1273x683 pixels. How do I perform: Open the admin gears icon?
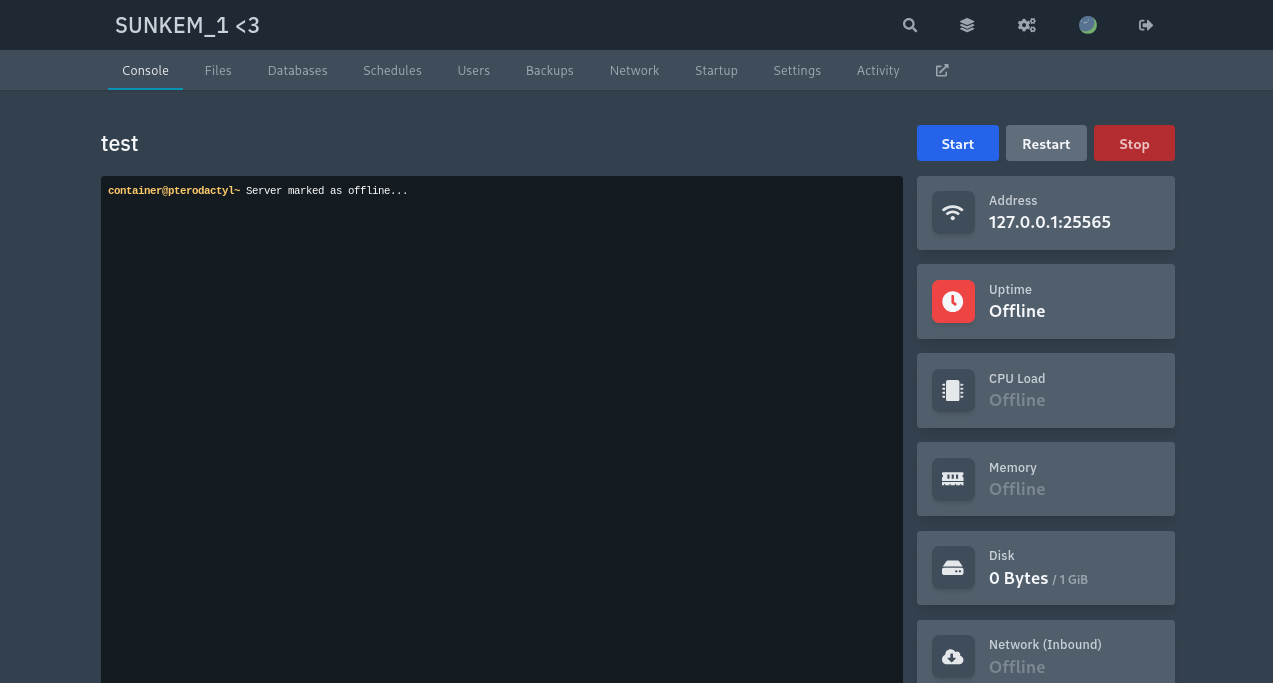pyautogui.click(x=1027, y=25)
